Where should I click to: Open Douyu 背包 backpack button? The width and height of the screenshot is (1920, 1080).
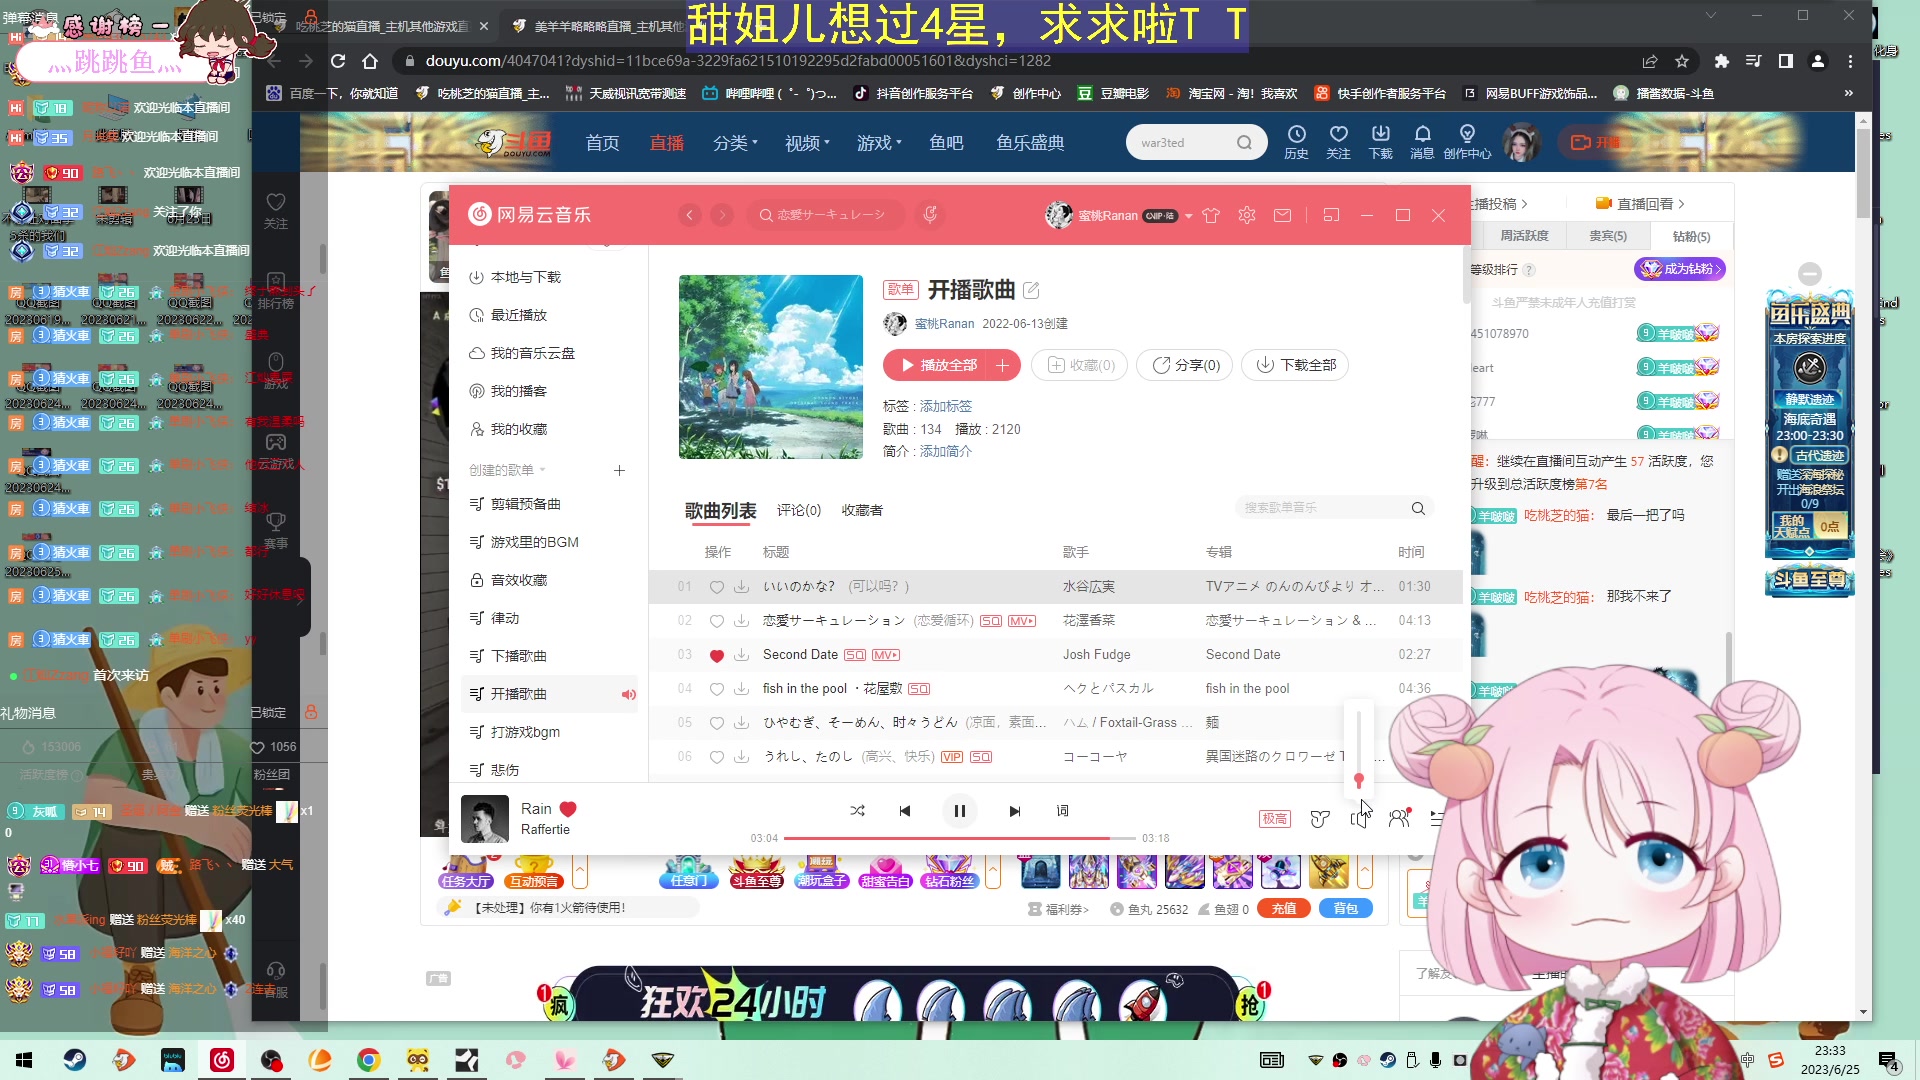[x=1346, y=909]
